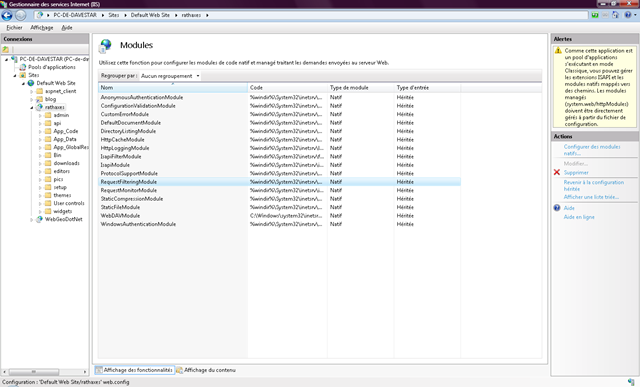The image size is (640, 387).
Task: Click the status bar network icon
Action: coord(631,382)
